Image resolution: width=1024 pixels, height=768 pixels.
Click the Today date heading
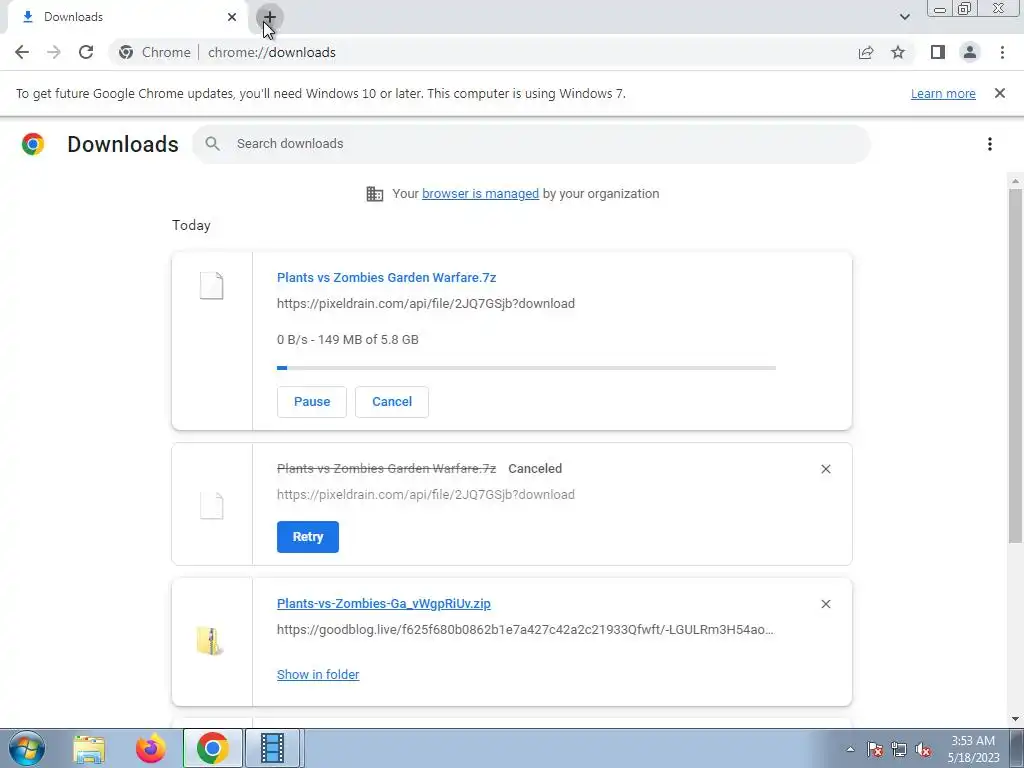[x=191, y=225]
